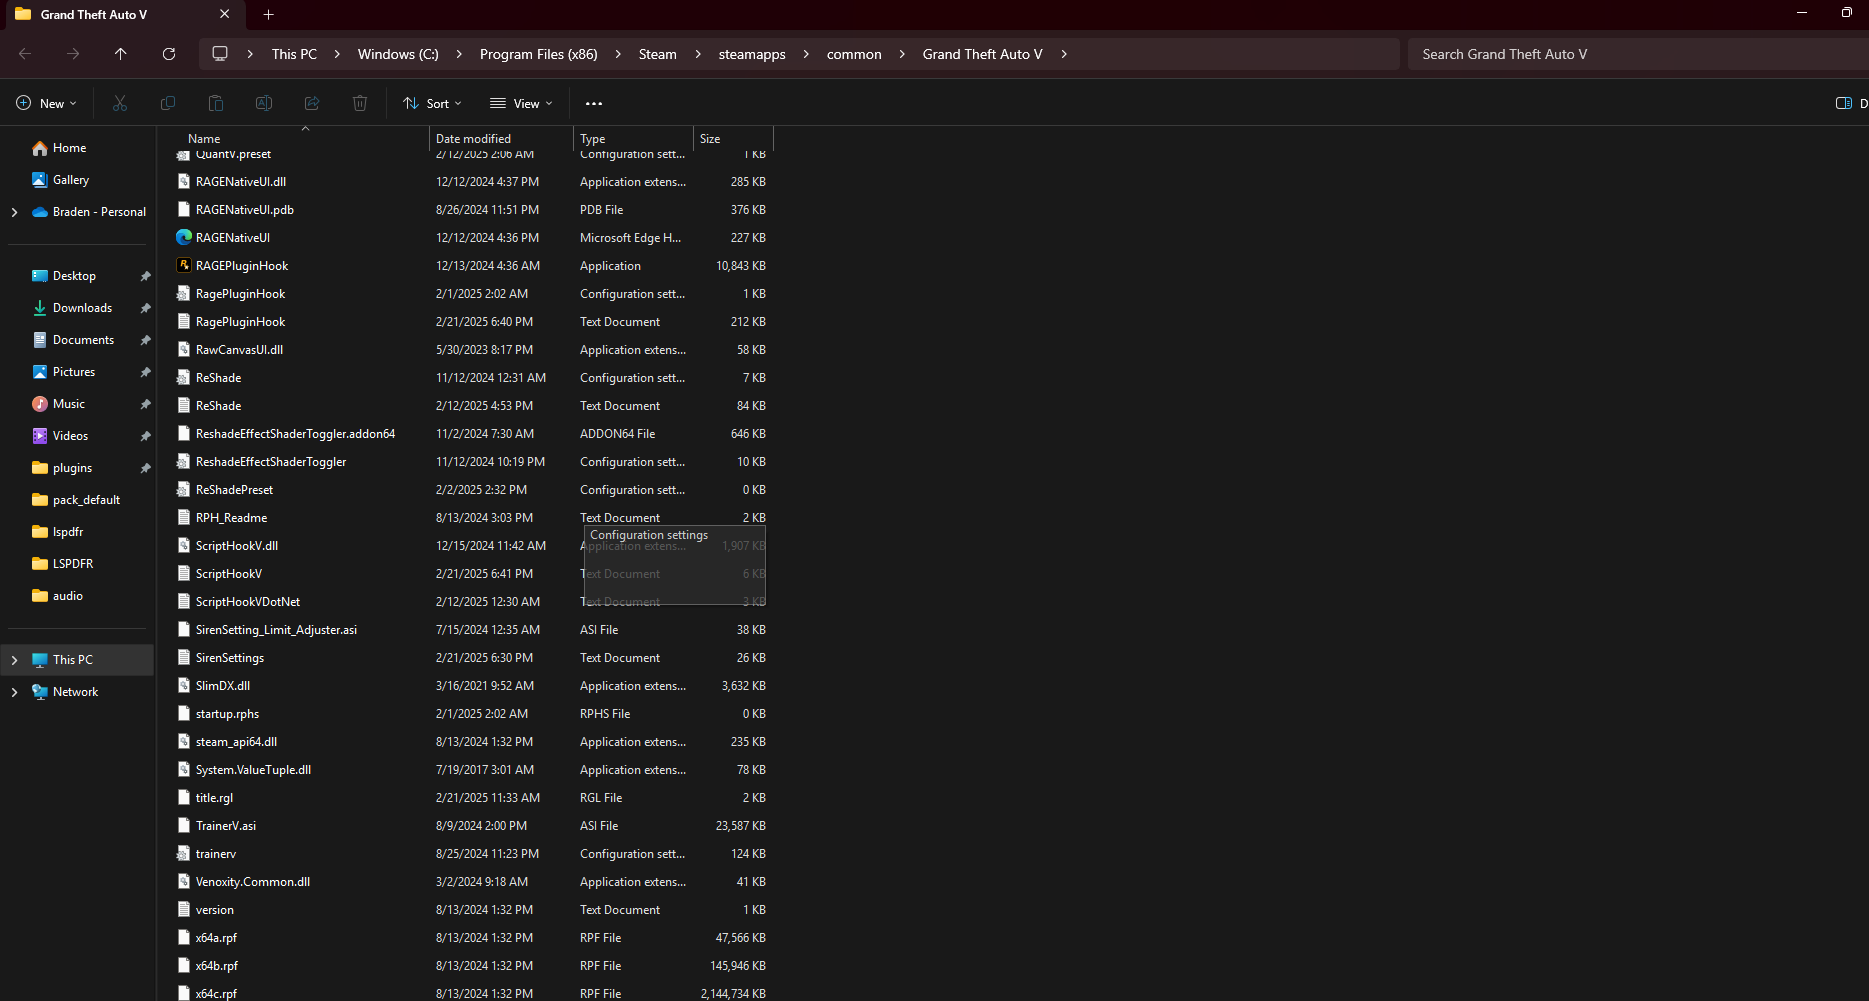Open the New item dropdown
Viewport: 1869px width, 1001px height.
[46, 103]
